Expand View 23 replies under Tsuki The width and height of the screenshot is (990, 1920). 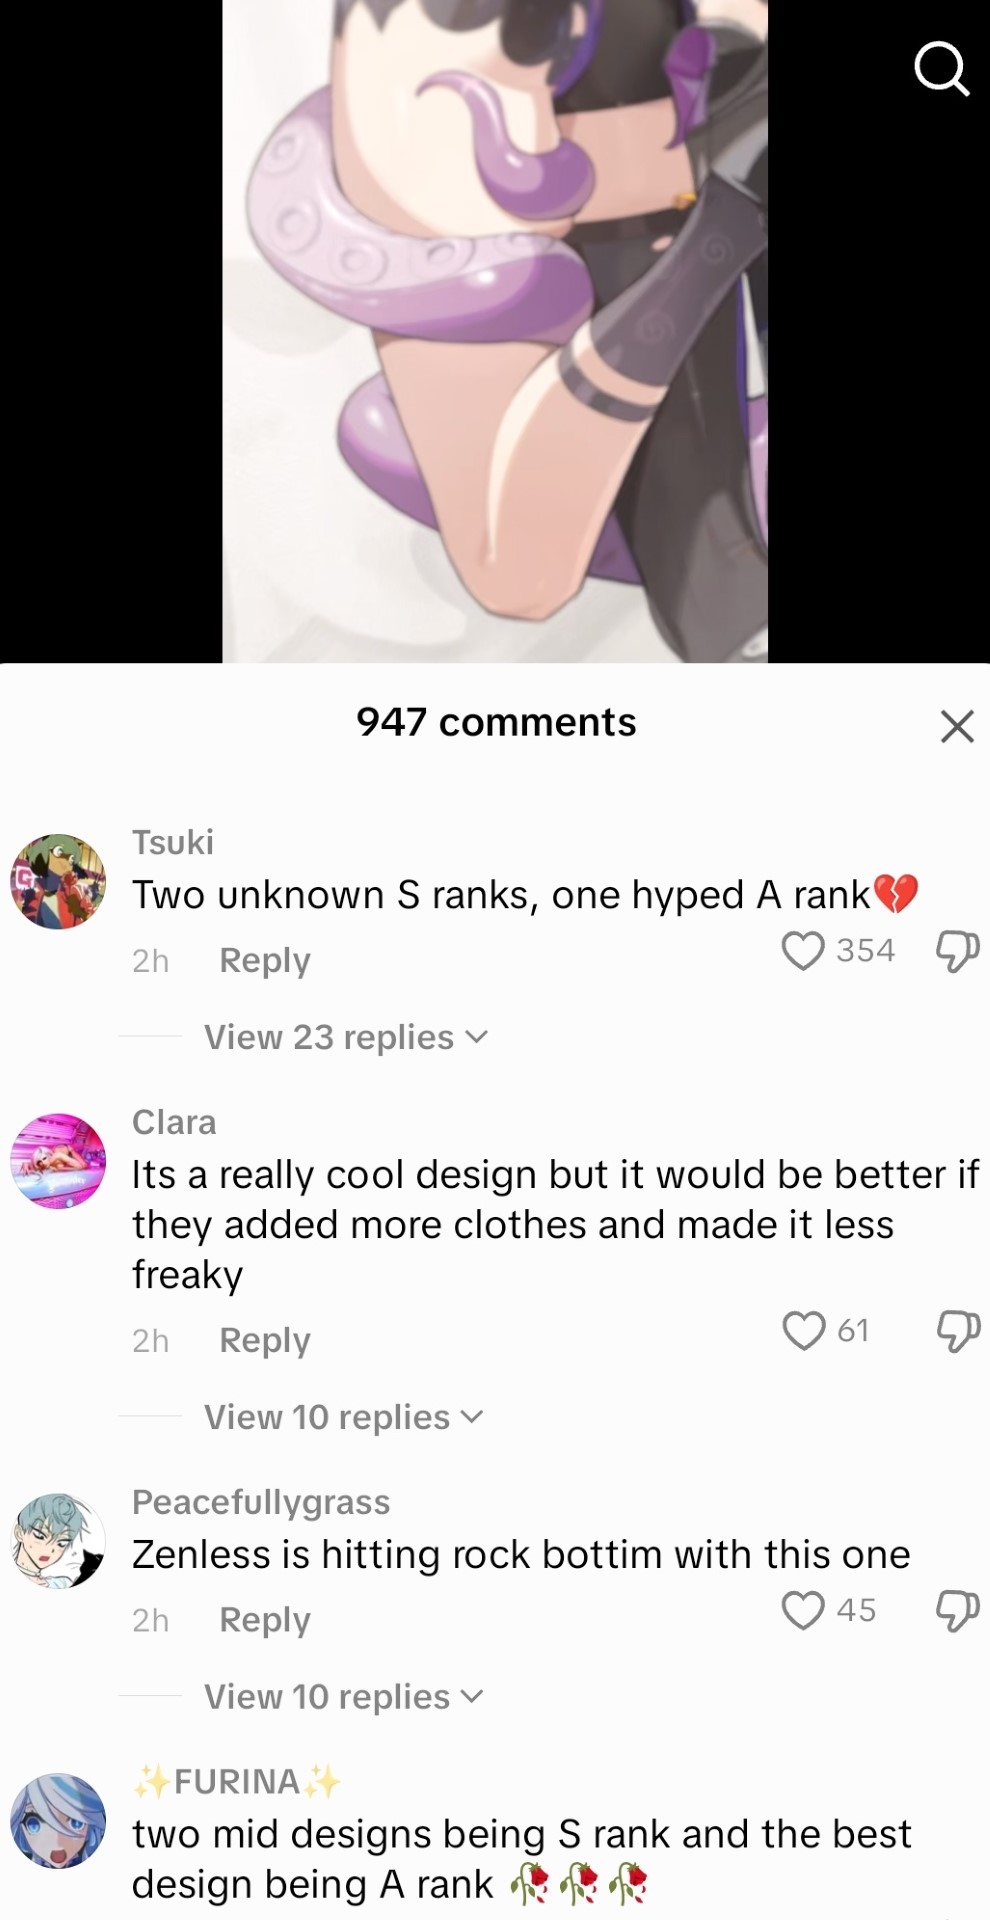point(346,1037)
